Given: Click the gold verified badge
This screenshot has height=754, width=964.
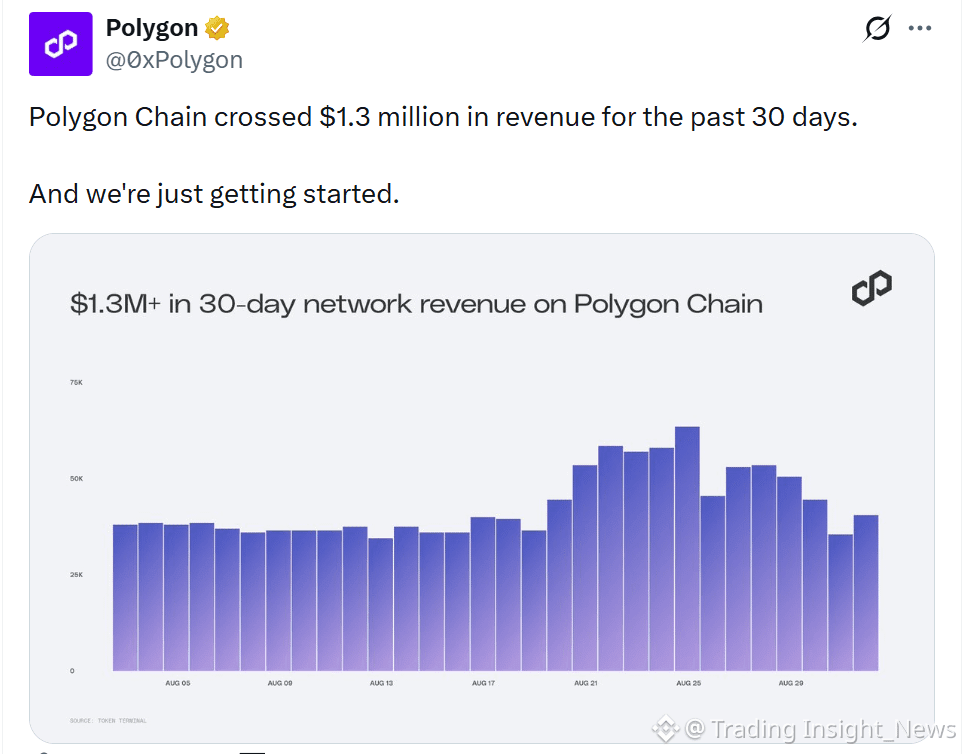Looking at the screenshot, I should click(x=217, y=28).
